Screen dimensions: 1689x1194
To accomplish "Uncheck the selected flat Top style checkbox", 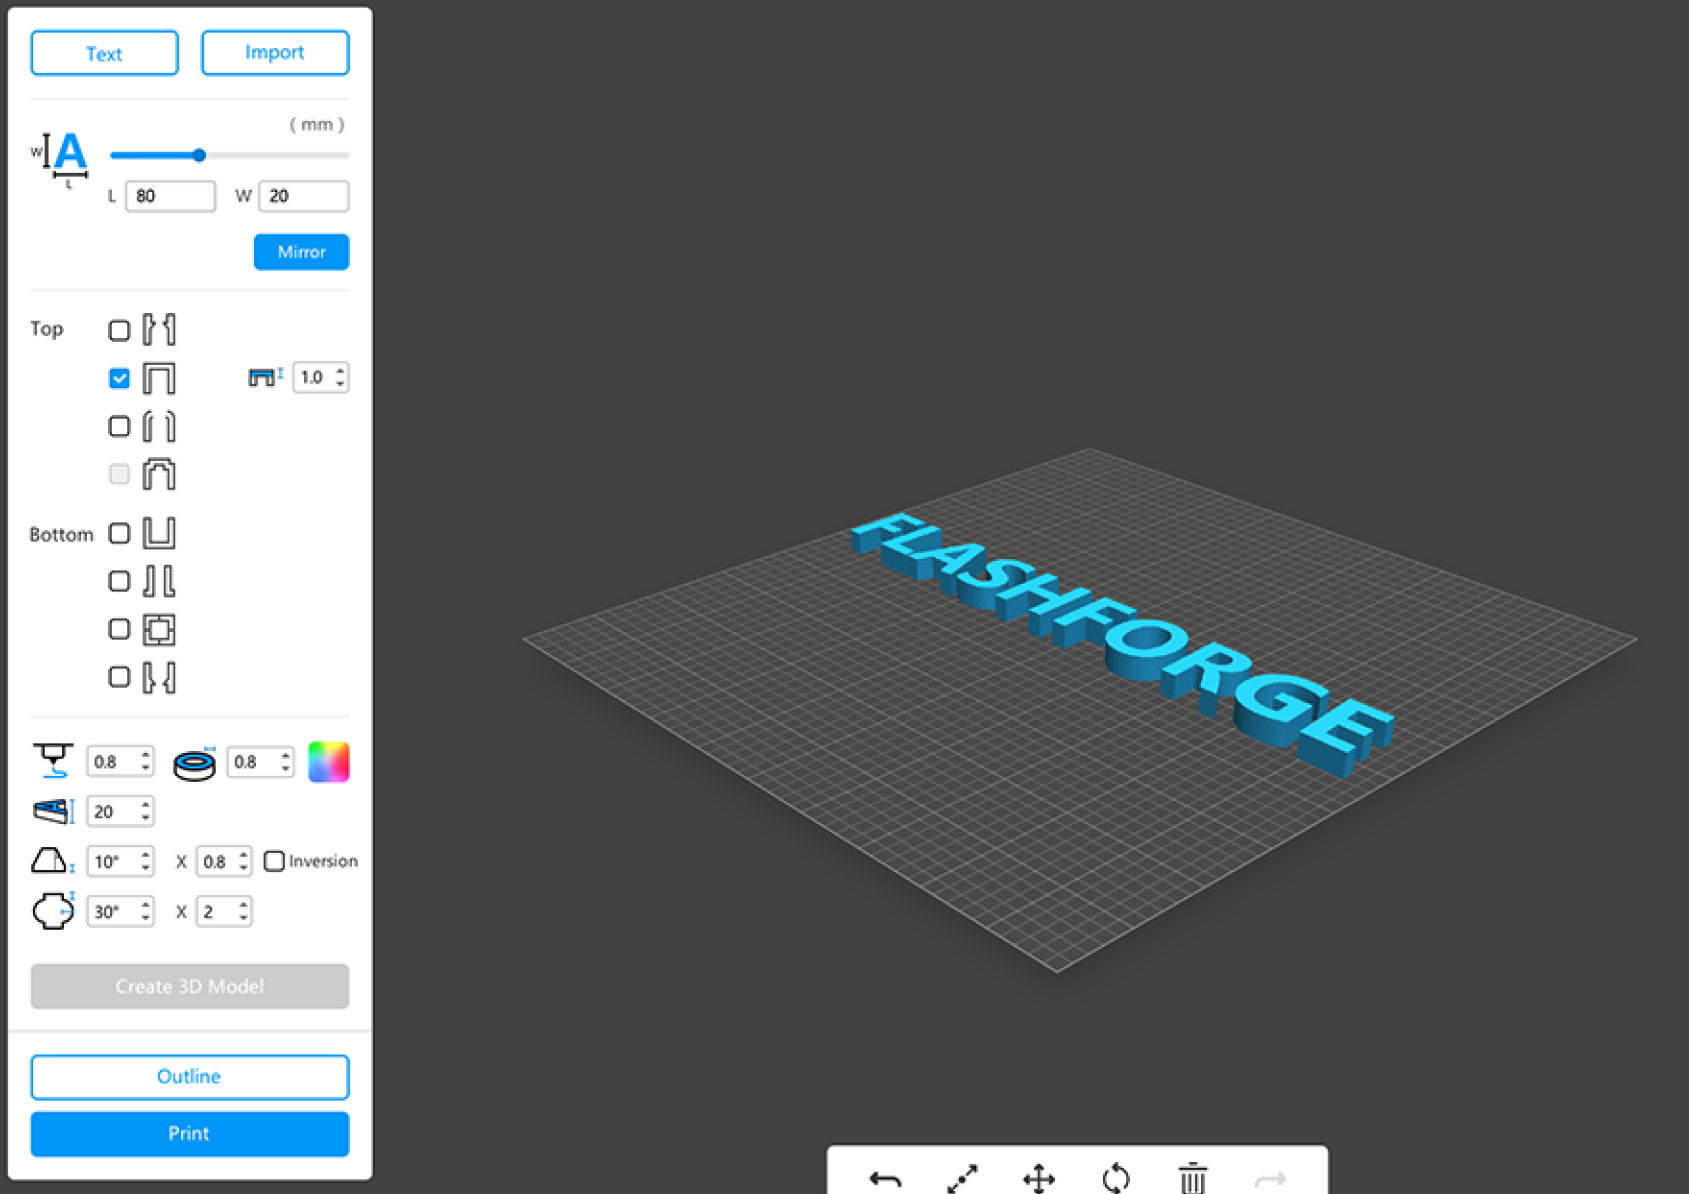I will point(119,378).
